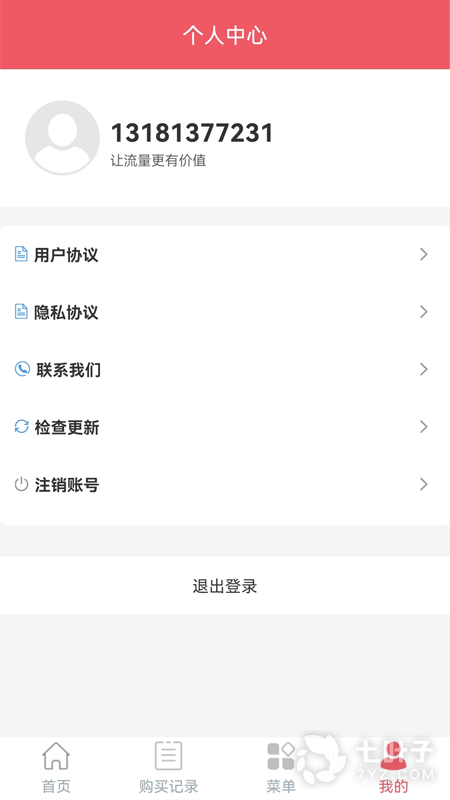Image resolution: width=450 pixels, height=800 pixels.
Task: Tap the power icon beside 注销账号
Action: pos(21,484)
